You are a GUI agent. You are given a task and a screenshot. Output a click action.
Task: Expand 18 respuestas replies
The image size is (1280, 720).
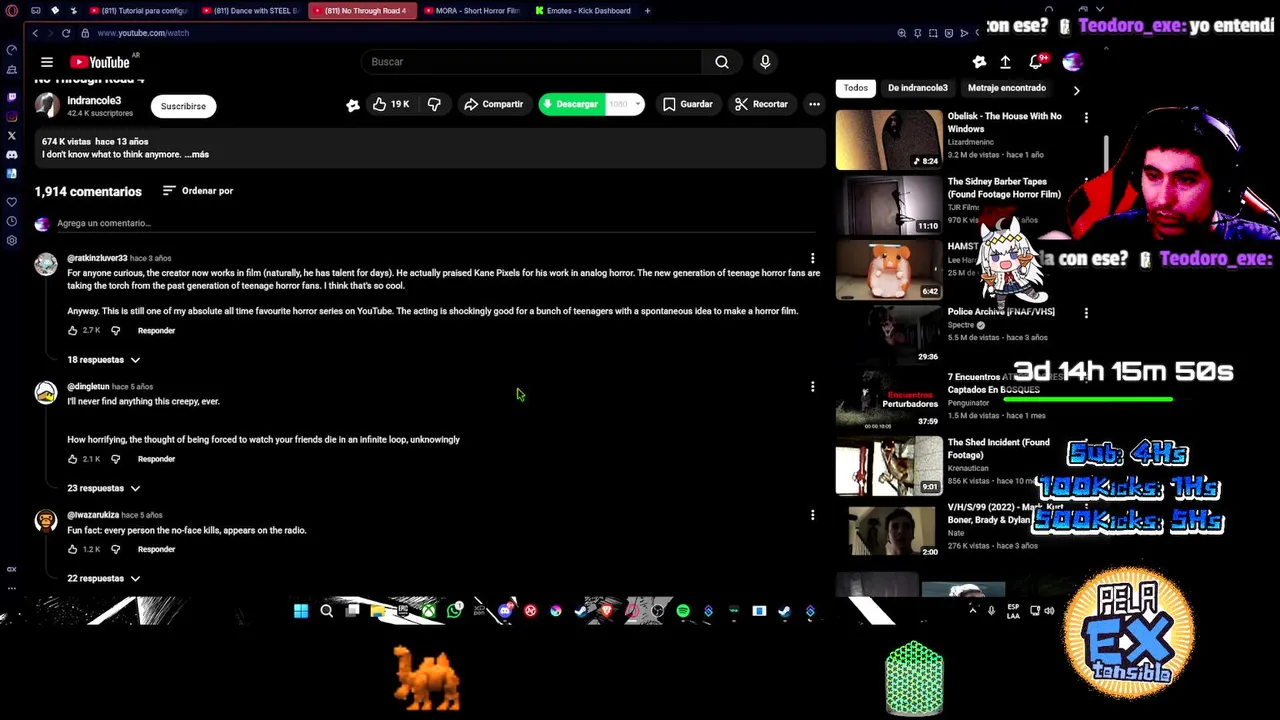click(x=104, y=360)
